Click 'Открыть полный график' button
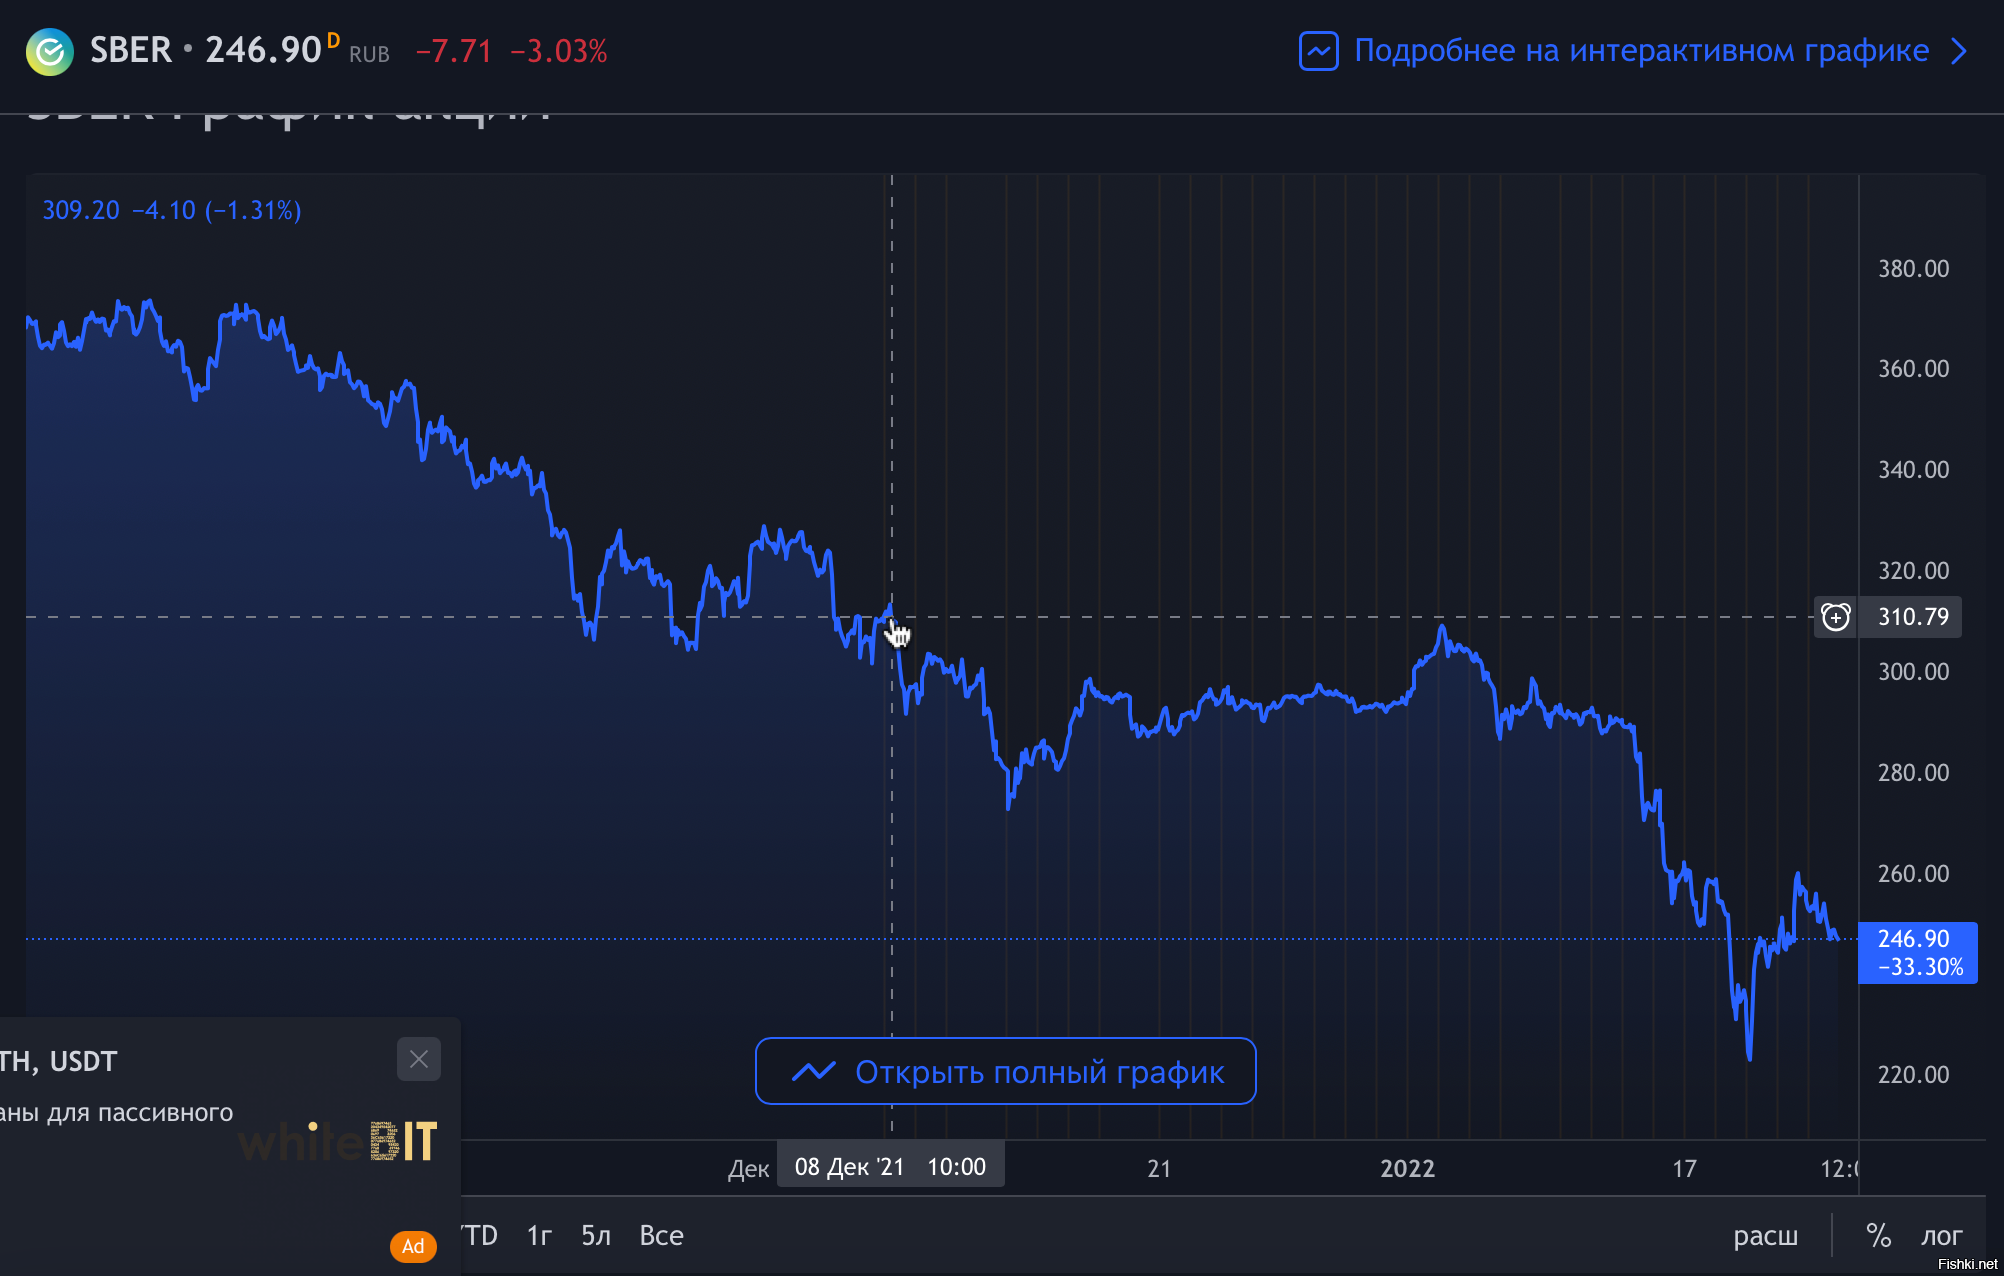 (1005, 1071)
